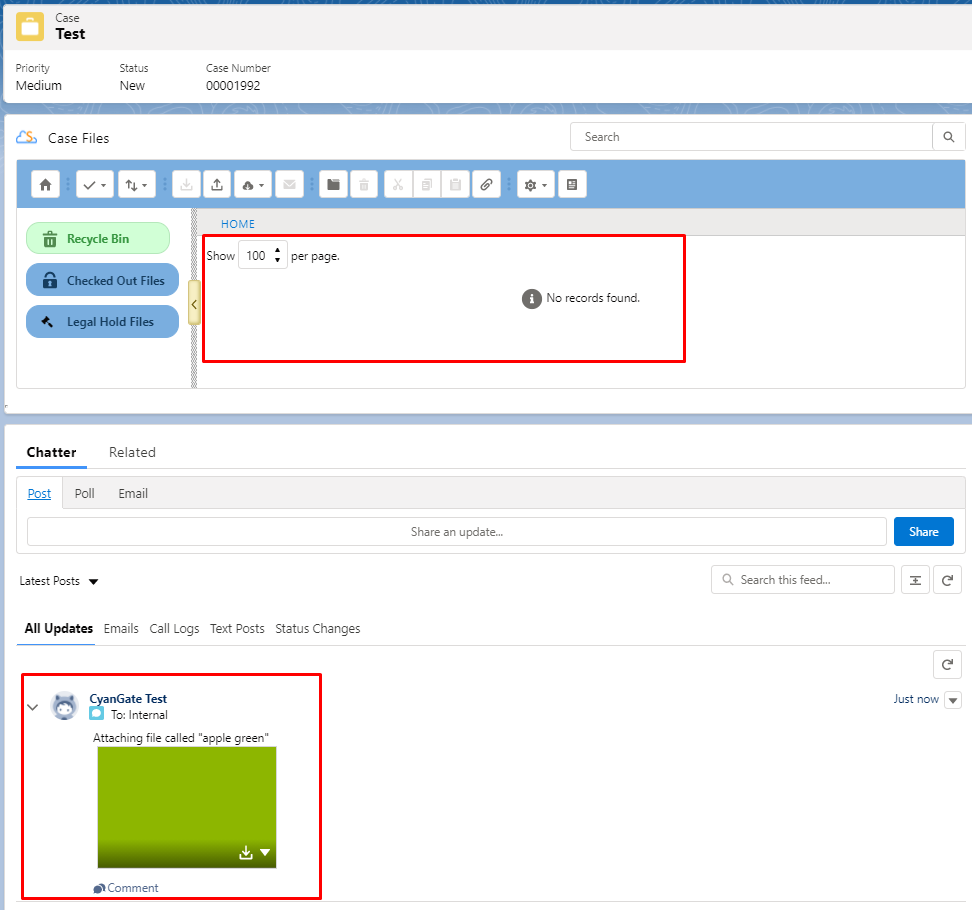
Task: Open the Recycle Bin
Action: coord(98,239)
